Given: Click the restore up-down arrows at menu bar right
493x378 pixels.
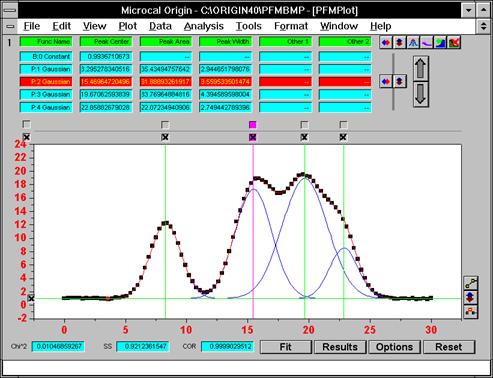Looking at the screenshot, I should point(483,26).
